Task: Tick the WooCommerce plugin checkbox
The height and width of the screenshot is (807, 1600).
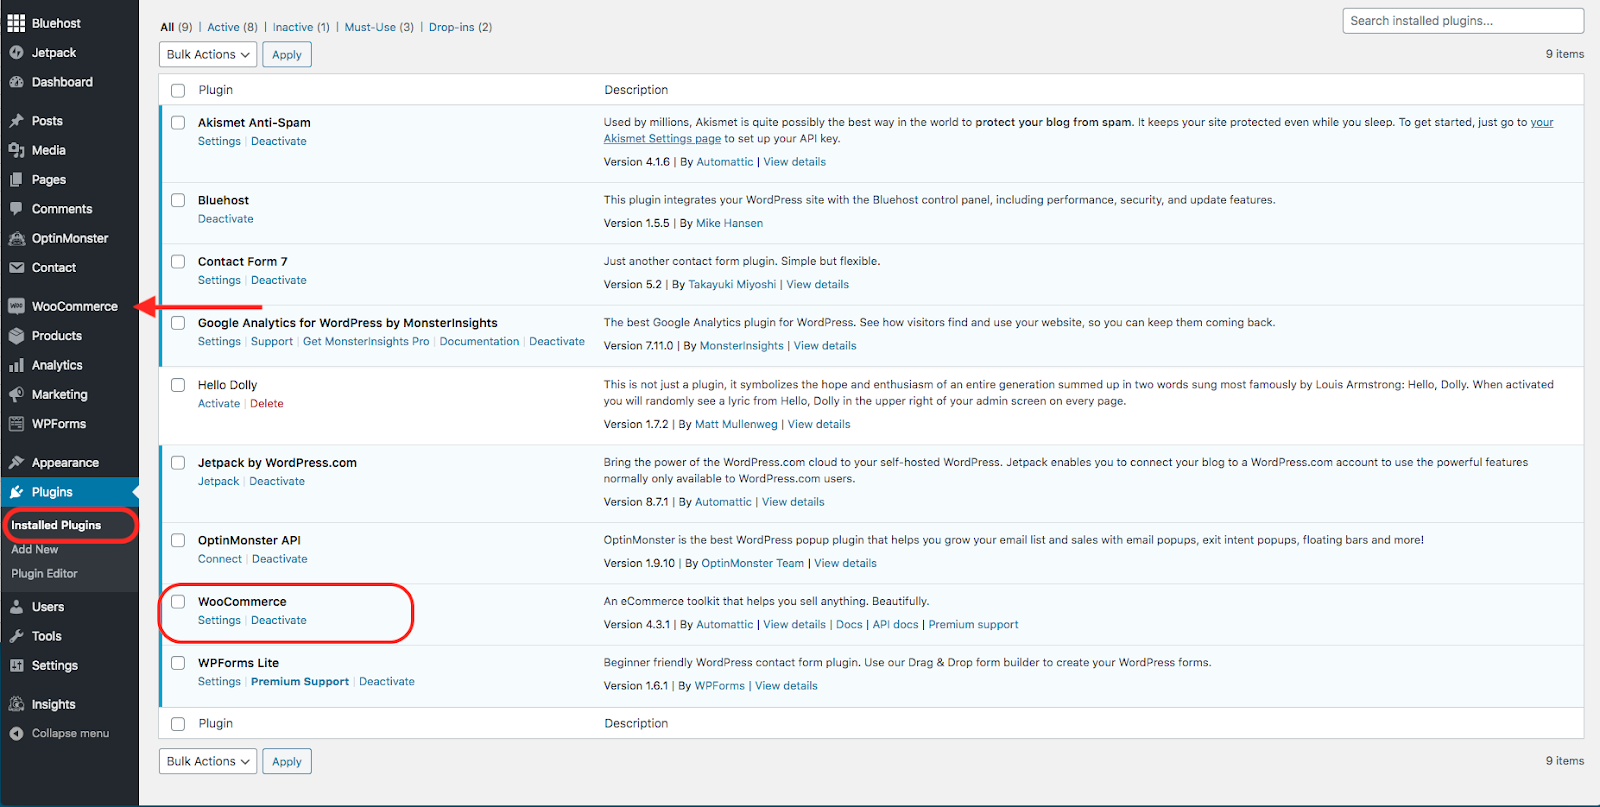Action: pos(178,602)
